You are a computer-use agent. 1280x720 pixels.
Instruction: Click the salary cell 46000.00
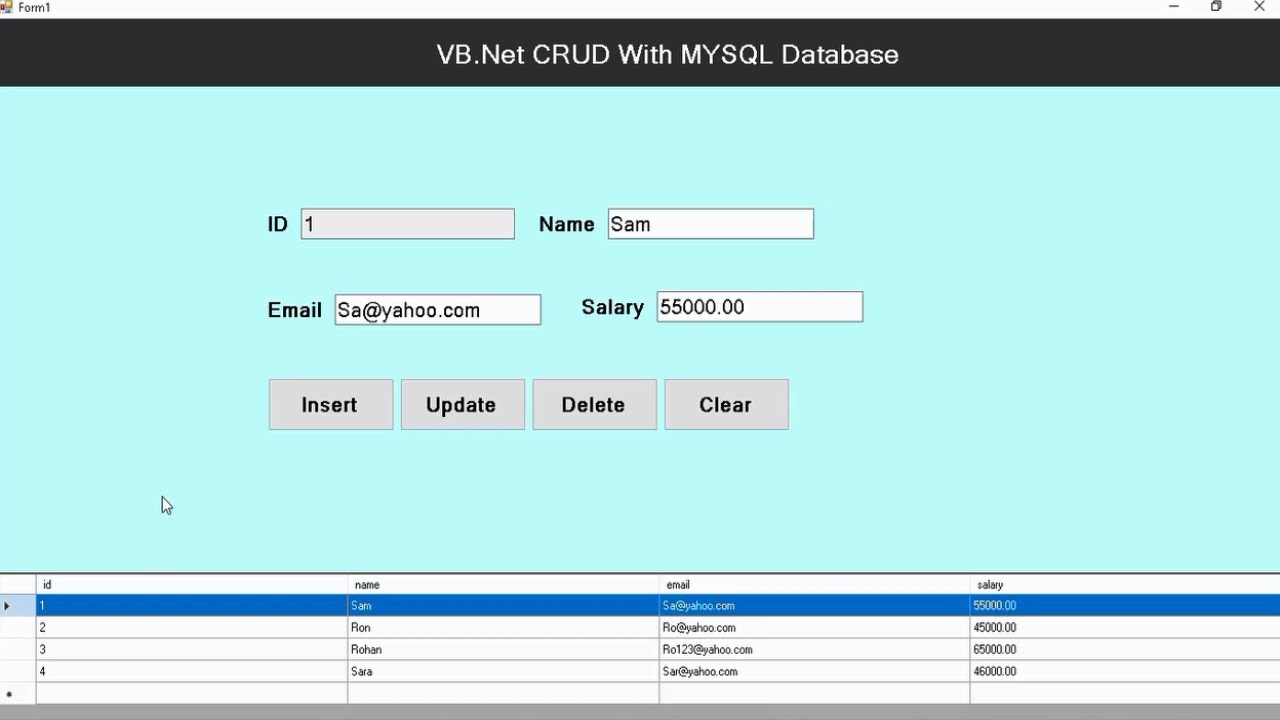pos(1125,672)
